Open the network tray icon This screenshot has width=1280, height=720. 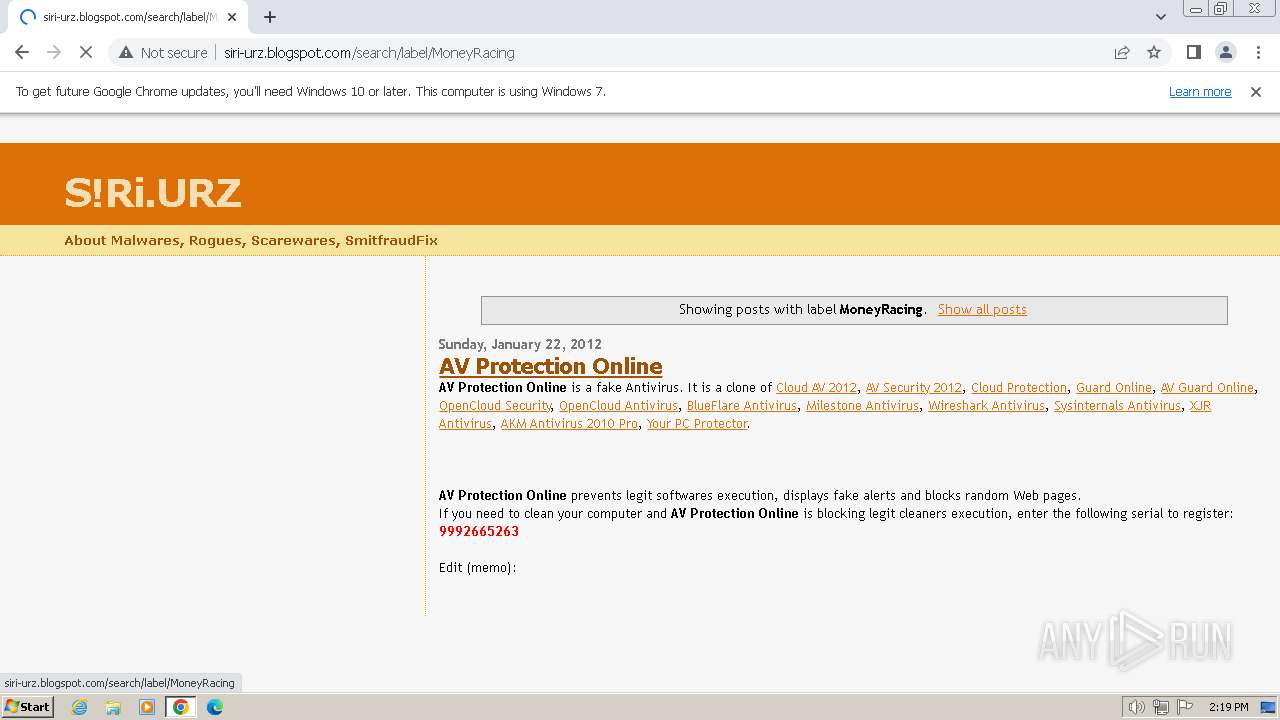pyautogui.click(x=1161, y=707)
